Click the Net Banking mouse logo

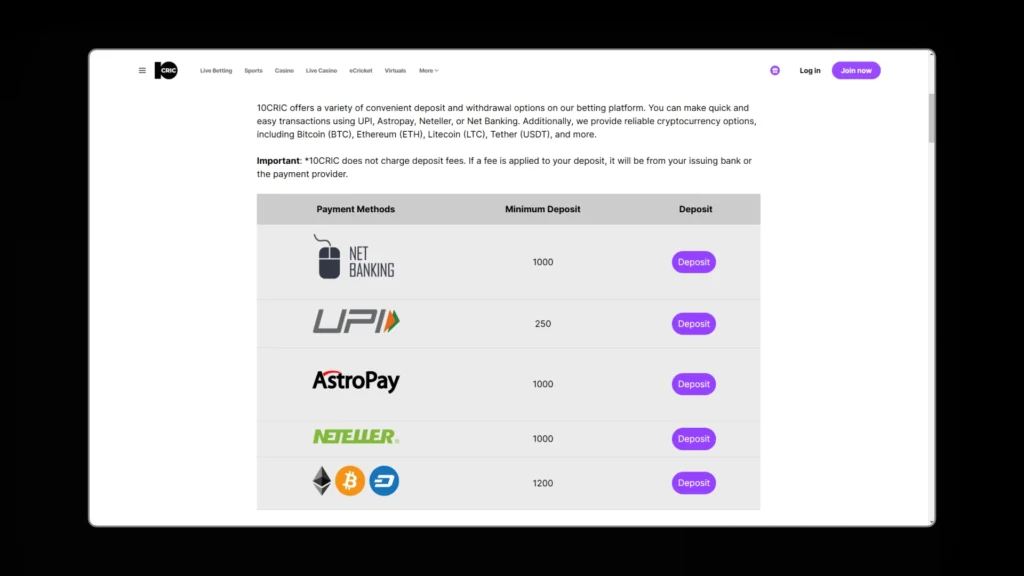[354, 258]
